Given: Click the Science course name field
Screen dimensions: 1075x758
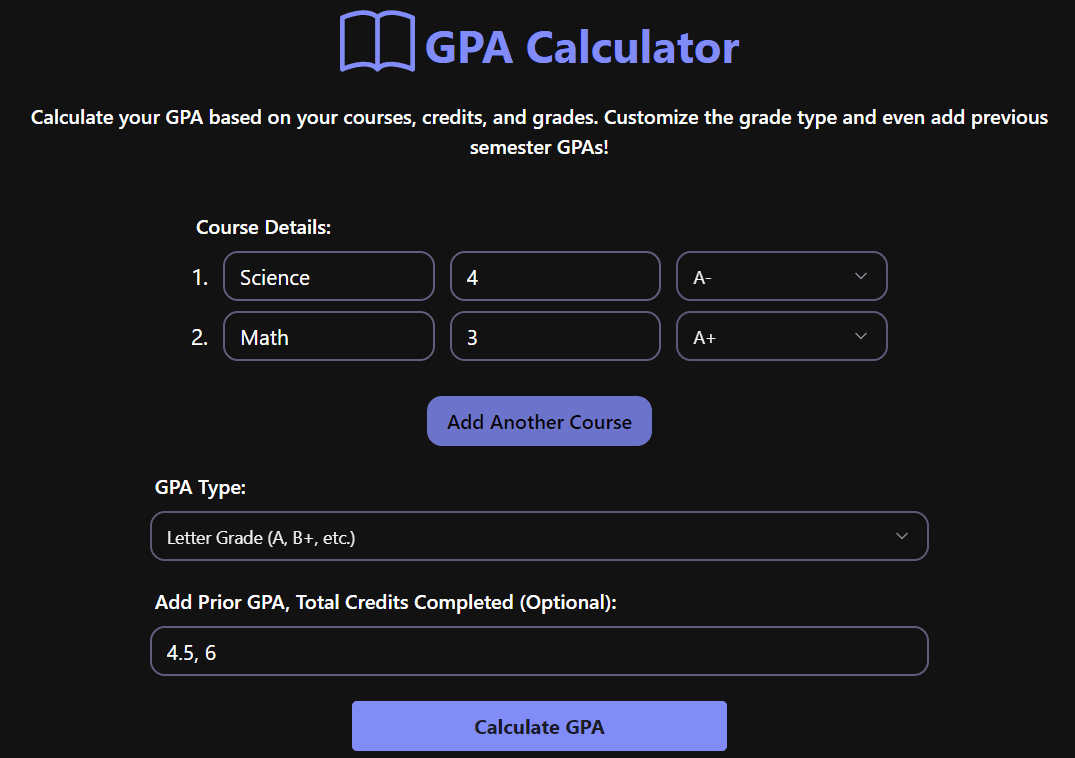Looking at the screenshot, I should click(328, 276).
